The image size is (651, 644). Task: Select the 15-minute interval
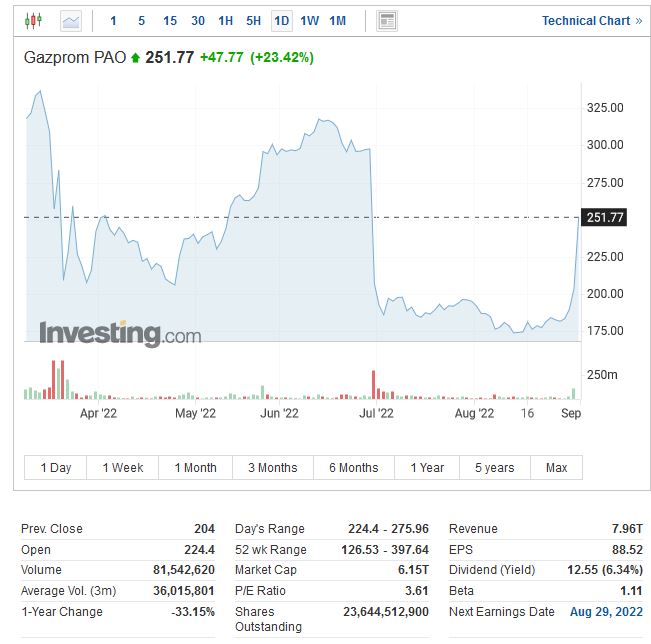[170, 20]
